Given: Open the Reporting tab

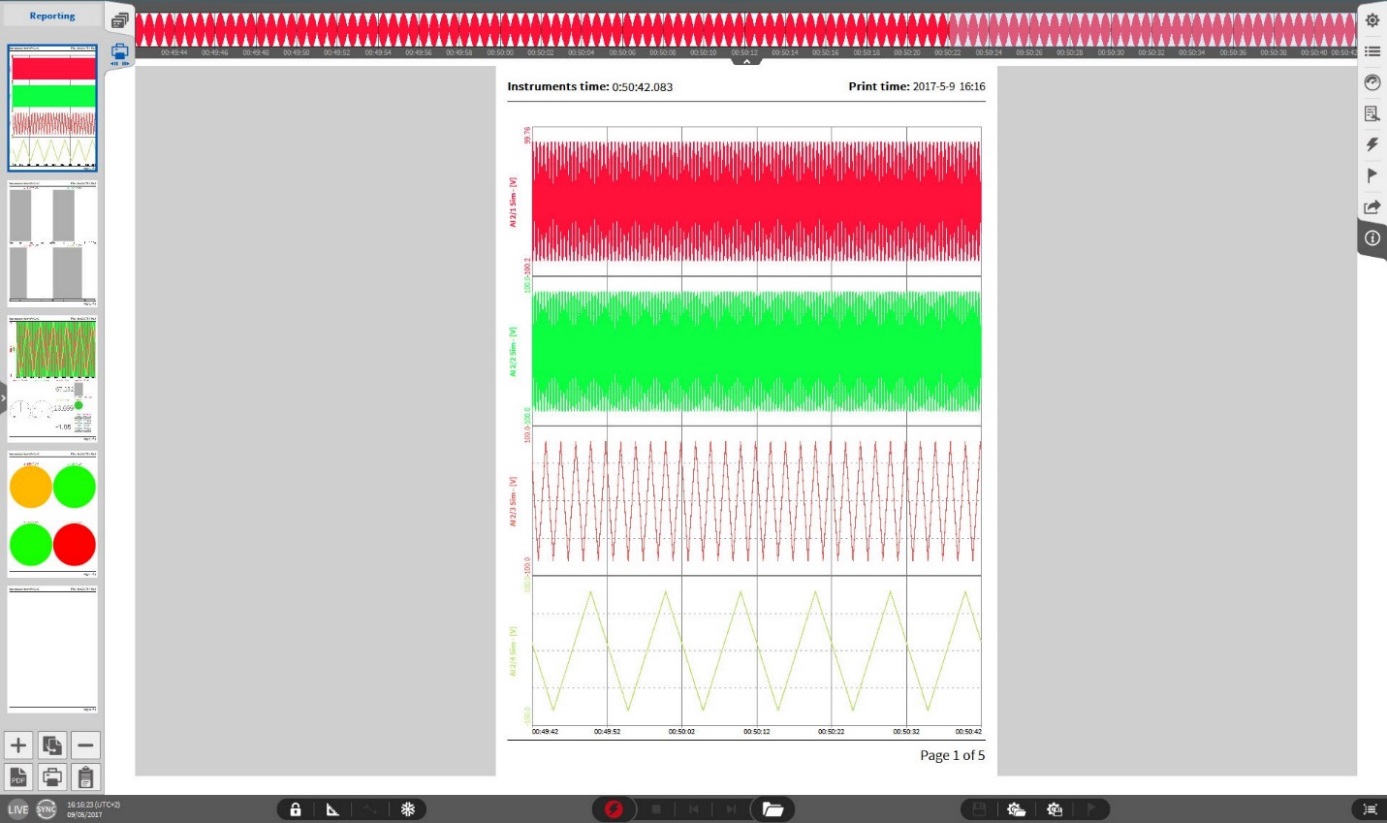Looking at the screenshot, I should pos(52,16).
